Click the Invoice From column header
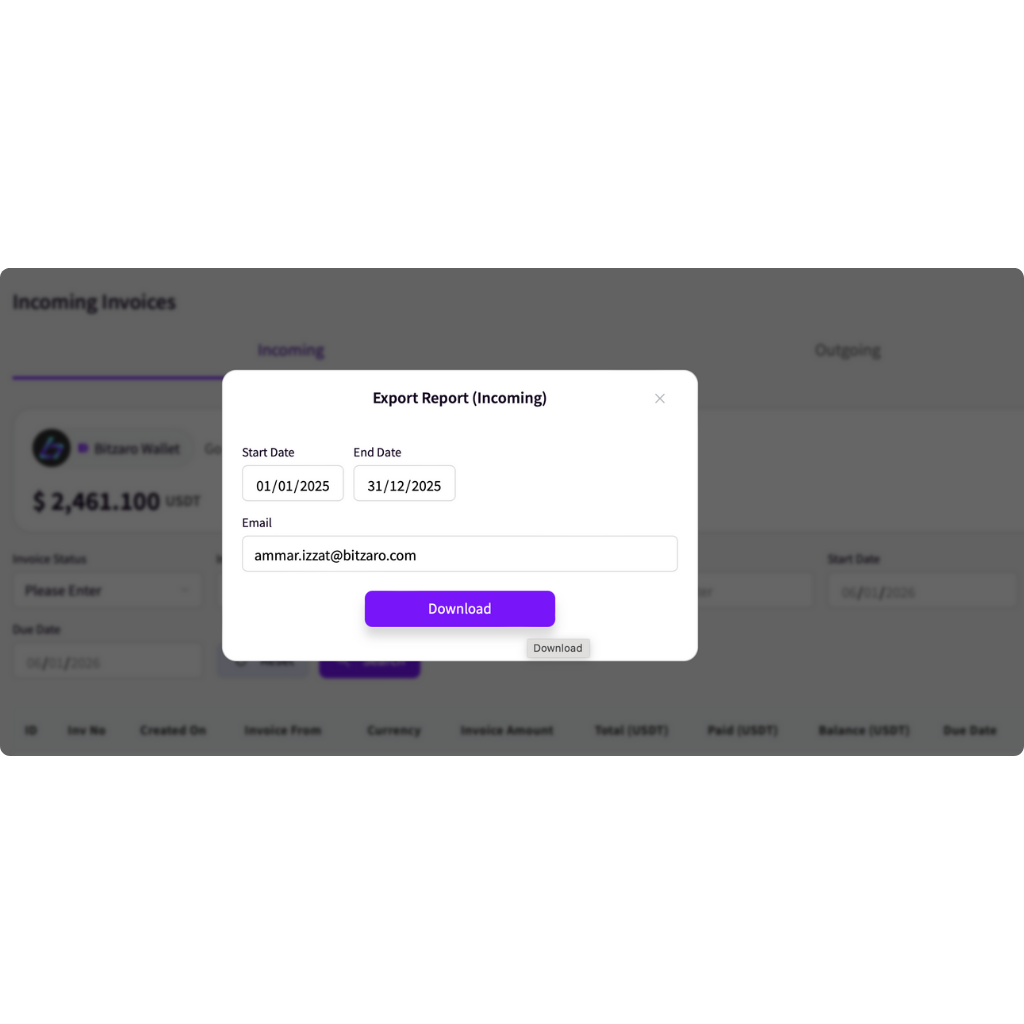1024x1024 pixels. [283, 730]
